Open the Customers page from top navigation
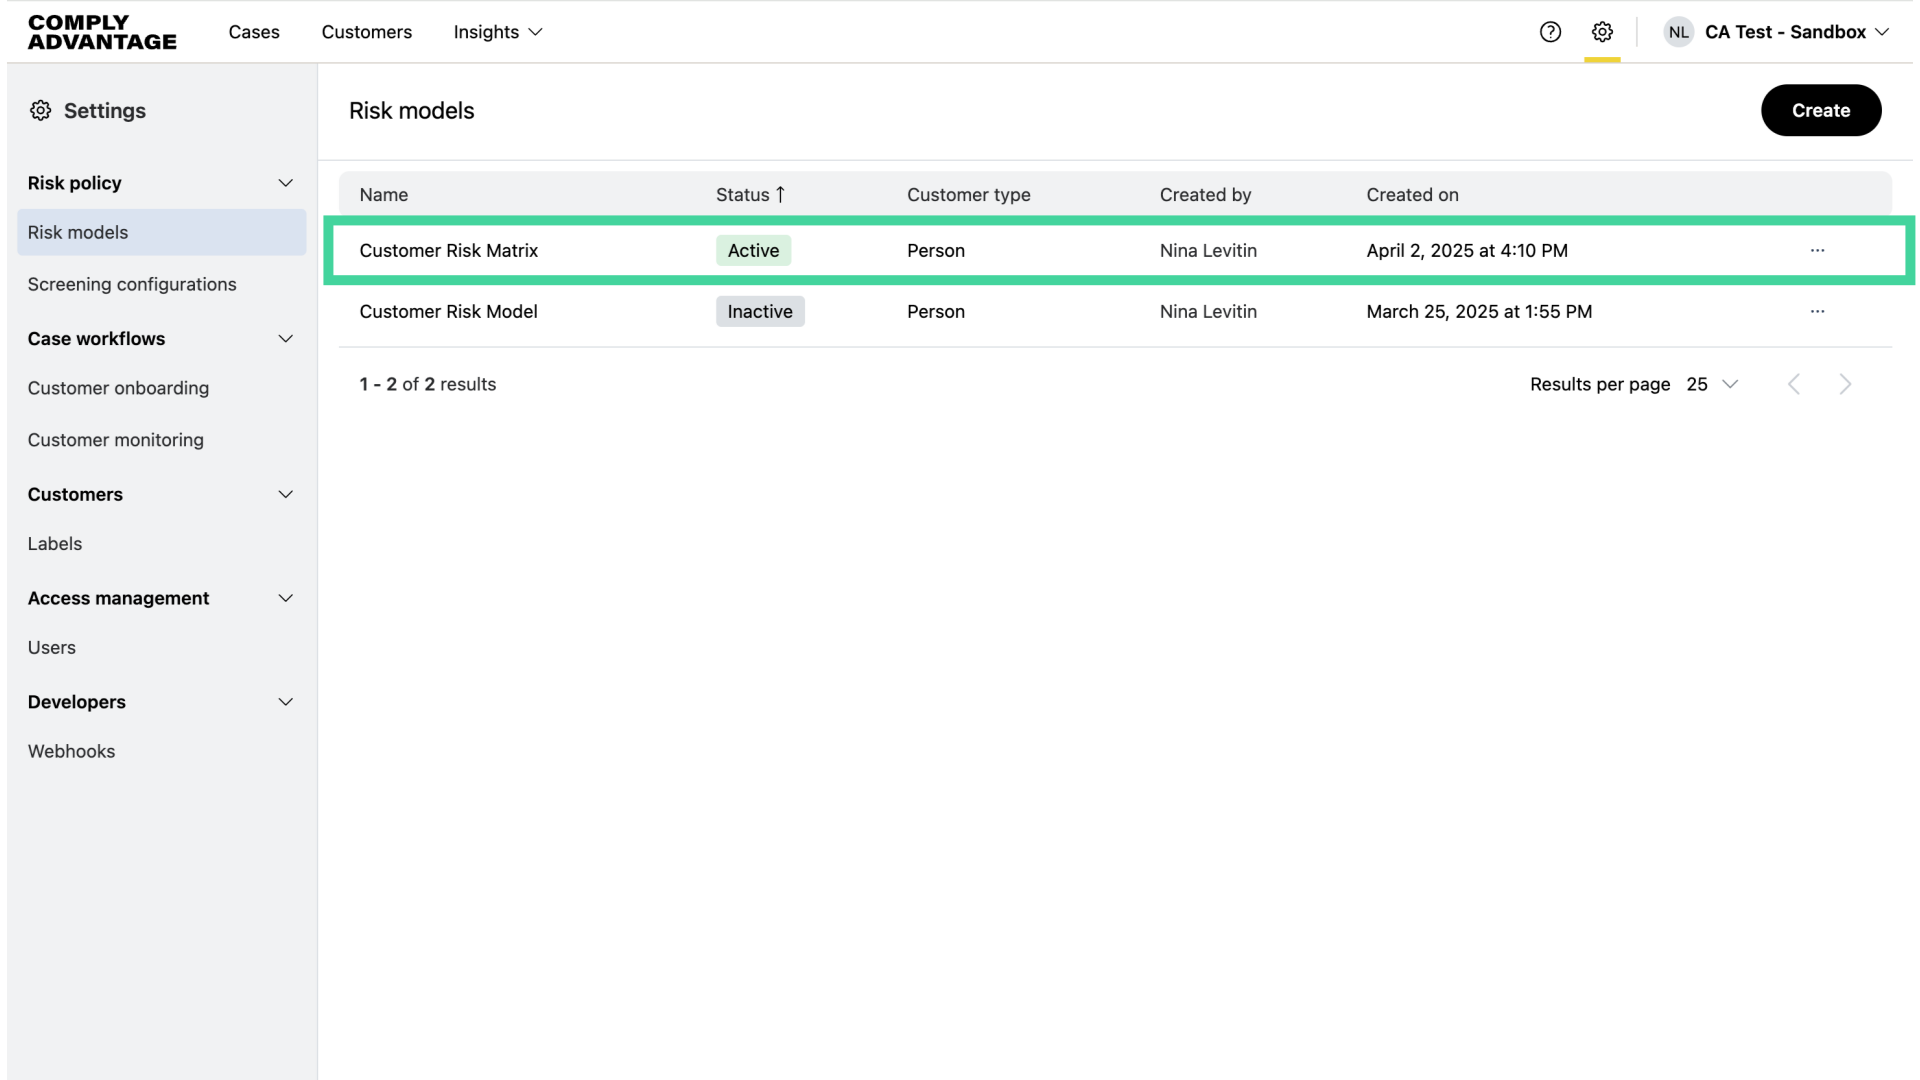Screen dimensions: 1920x1080 tap(366, 32)
